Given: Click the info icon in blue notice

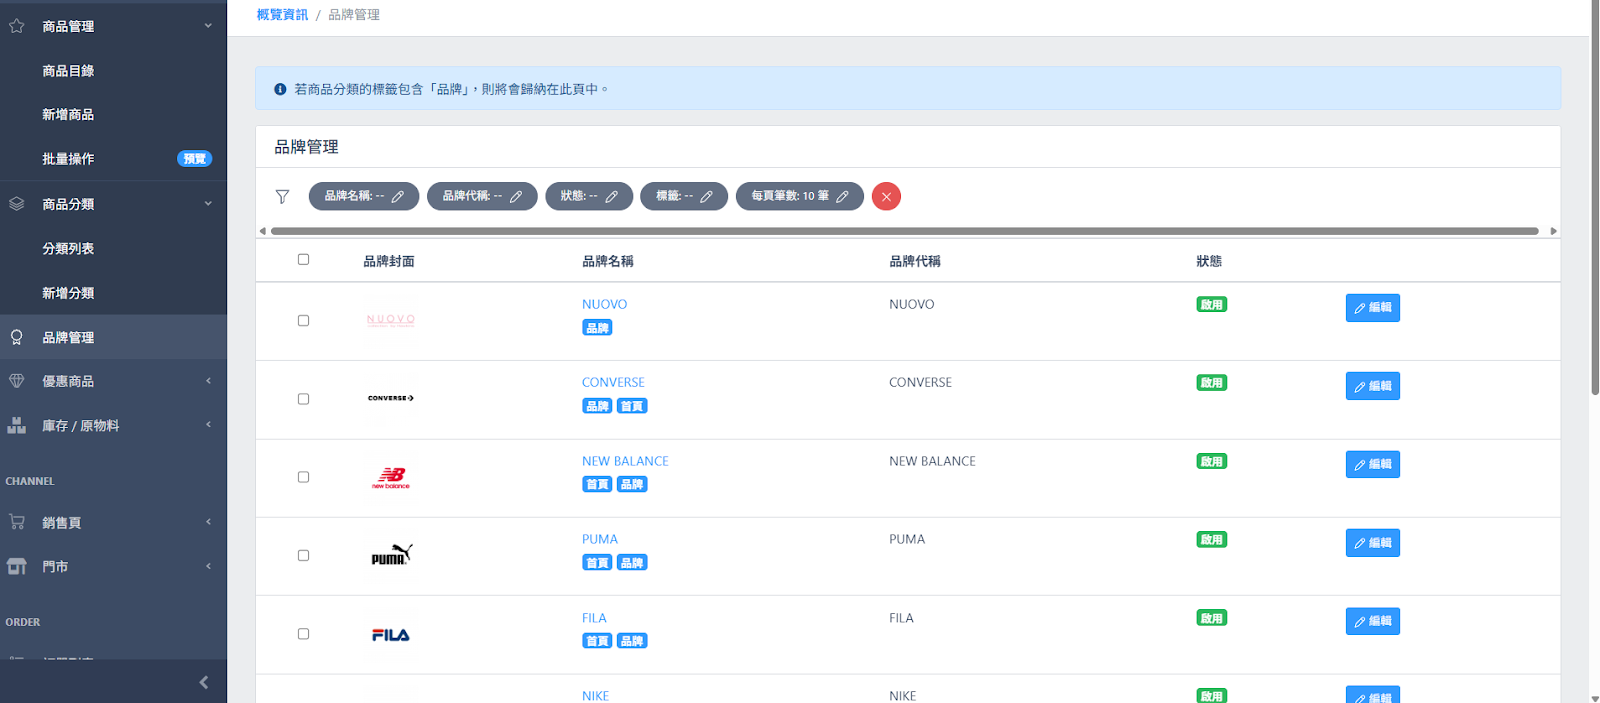Looking at the screenshot, I should [280, 89].
